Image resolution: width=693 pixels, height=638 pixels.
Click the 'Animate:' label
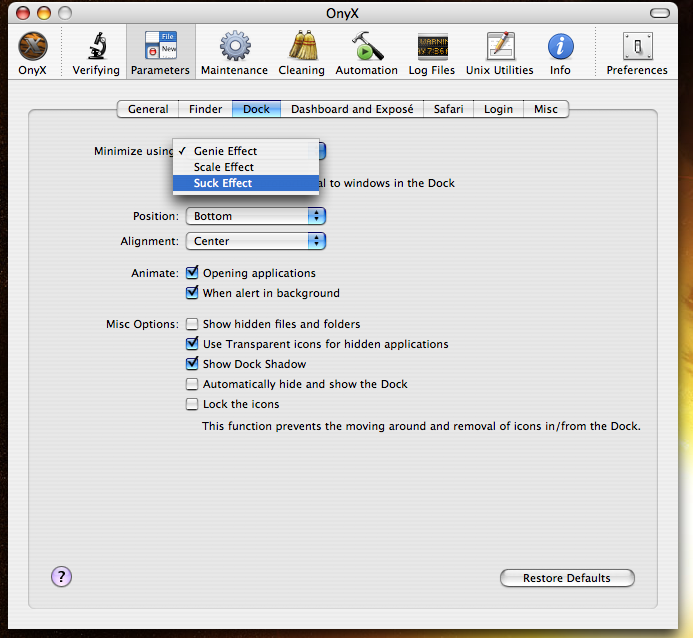pyautogui.click(x=155, y=273)
